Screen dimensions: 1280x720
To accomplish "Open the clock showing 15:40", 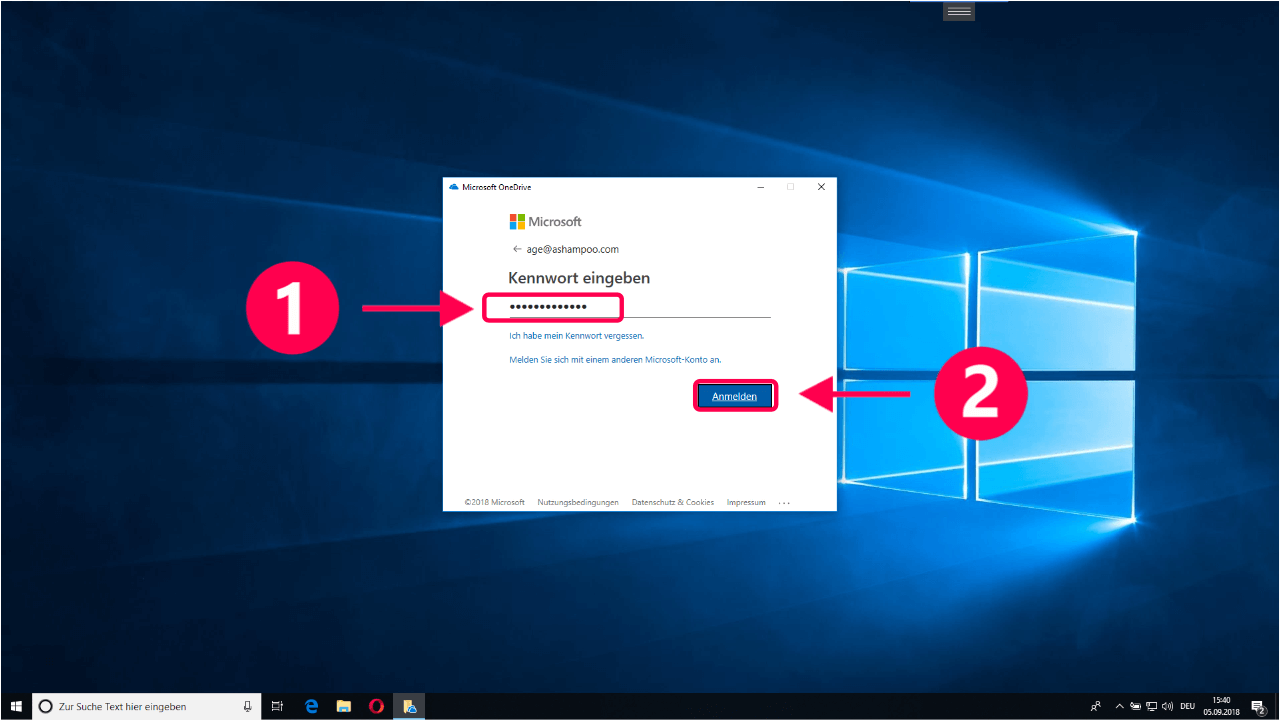I will tap(1221, 706).
